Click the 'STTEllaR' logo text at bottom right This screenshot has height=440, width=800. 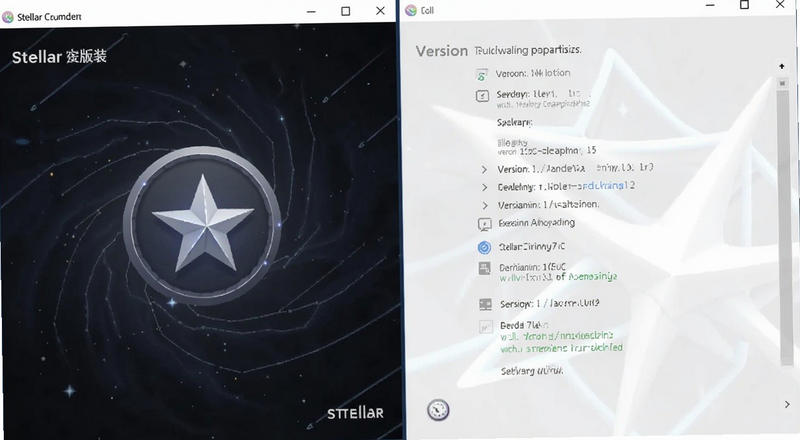[x=355, y=413]
